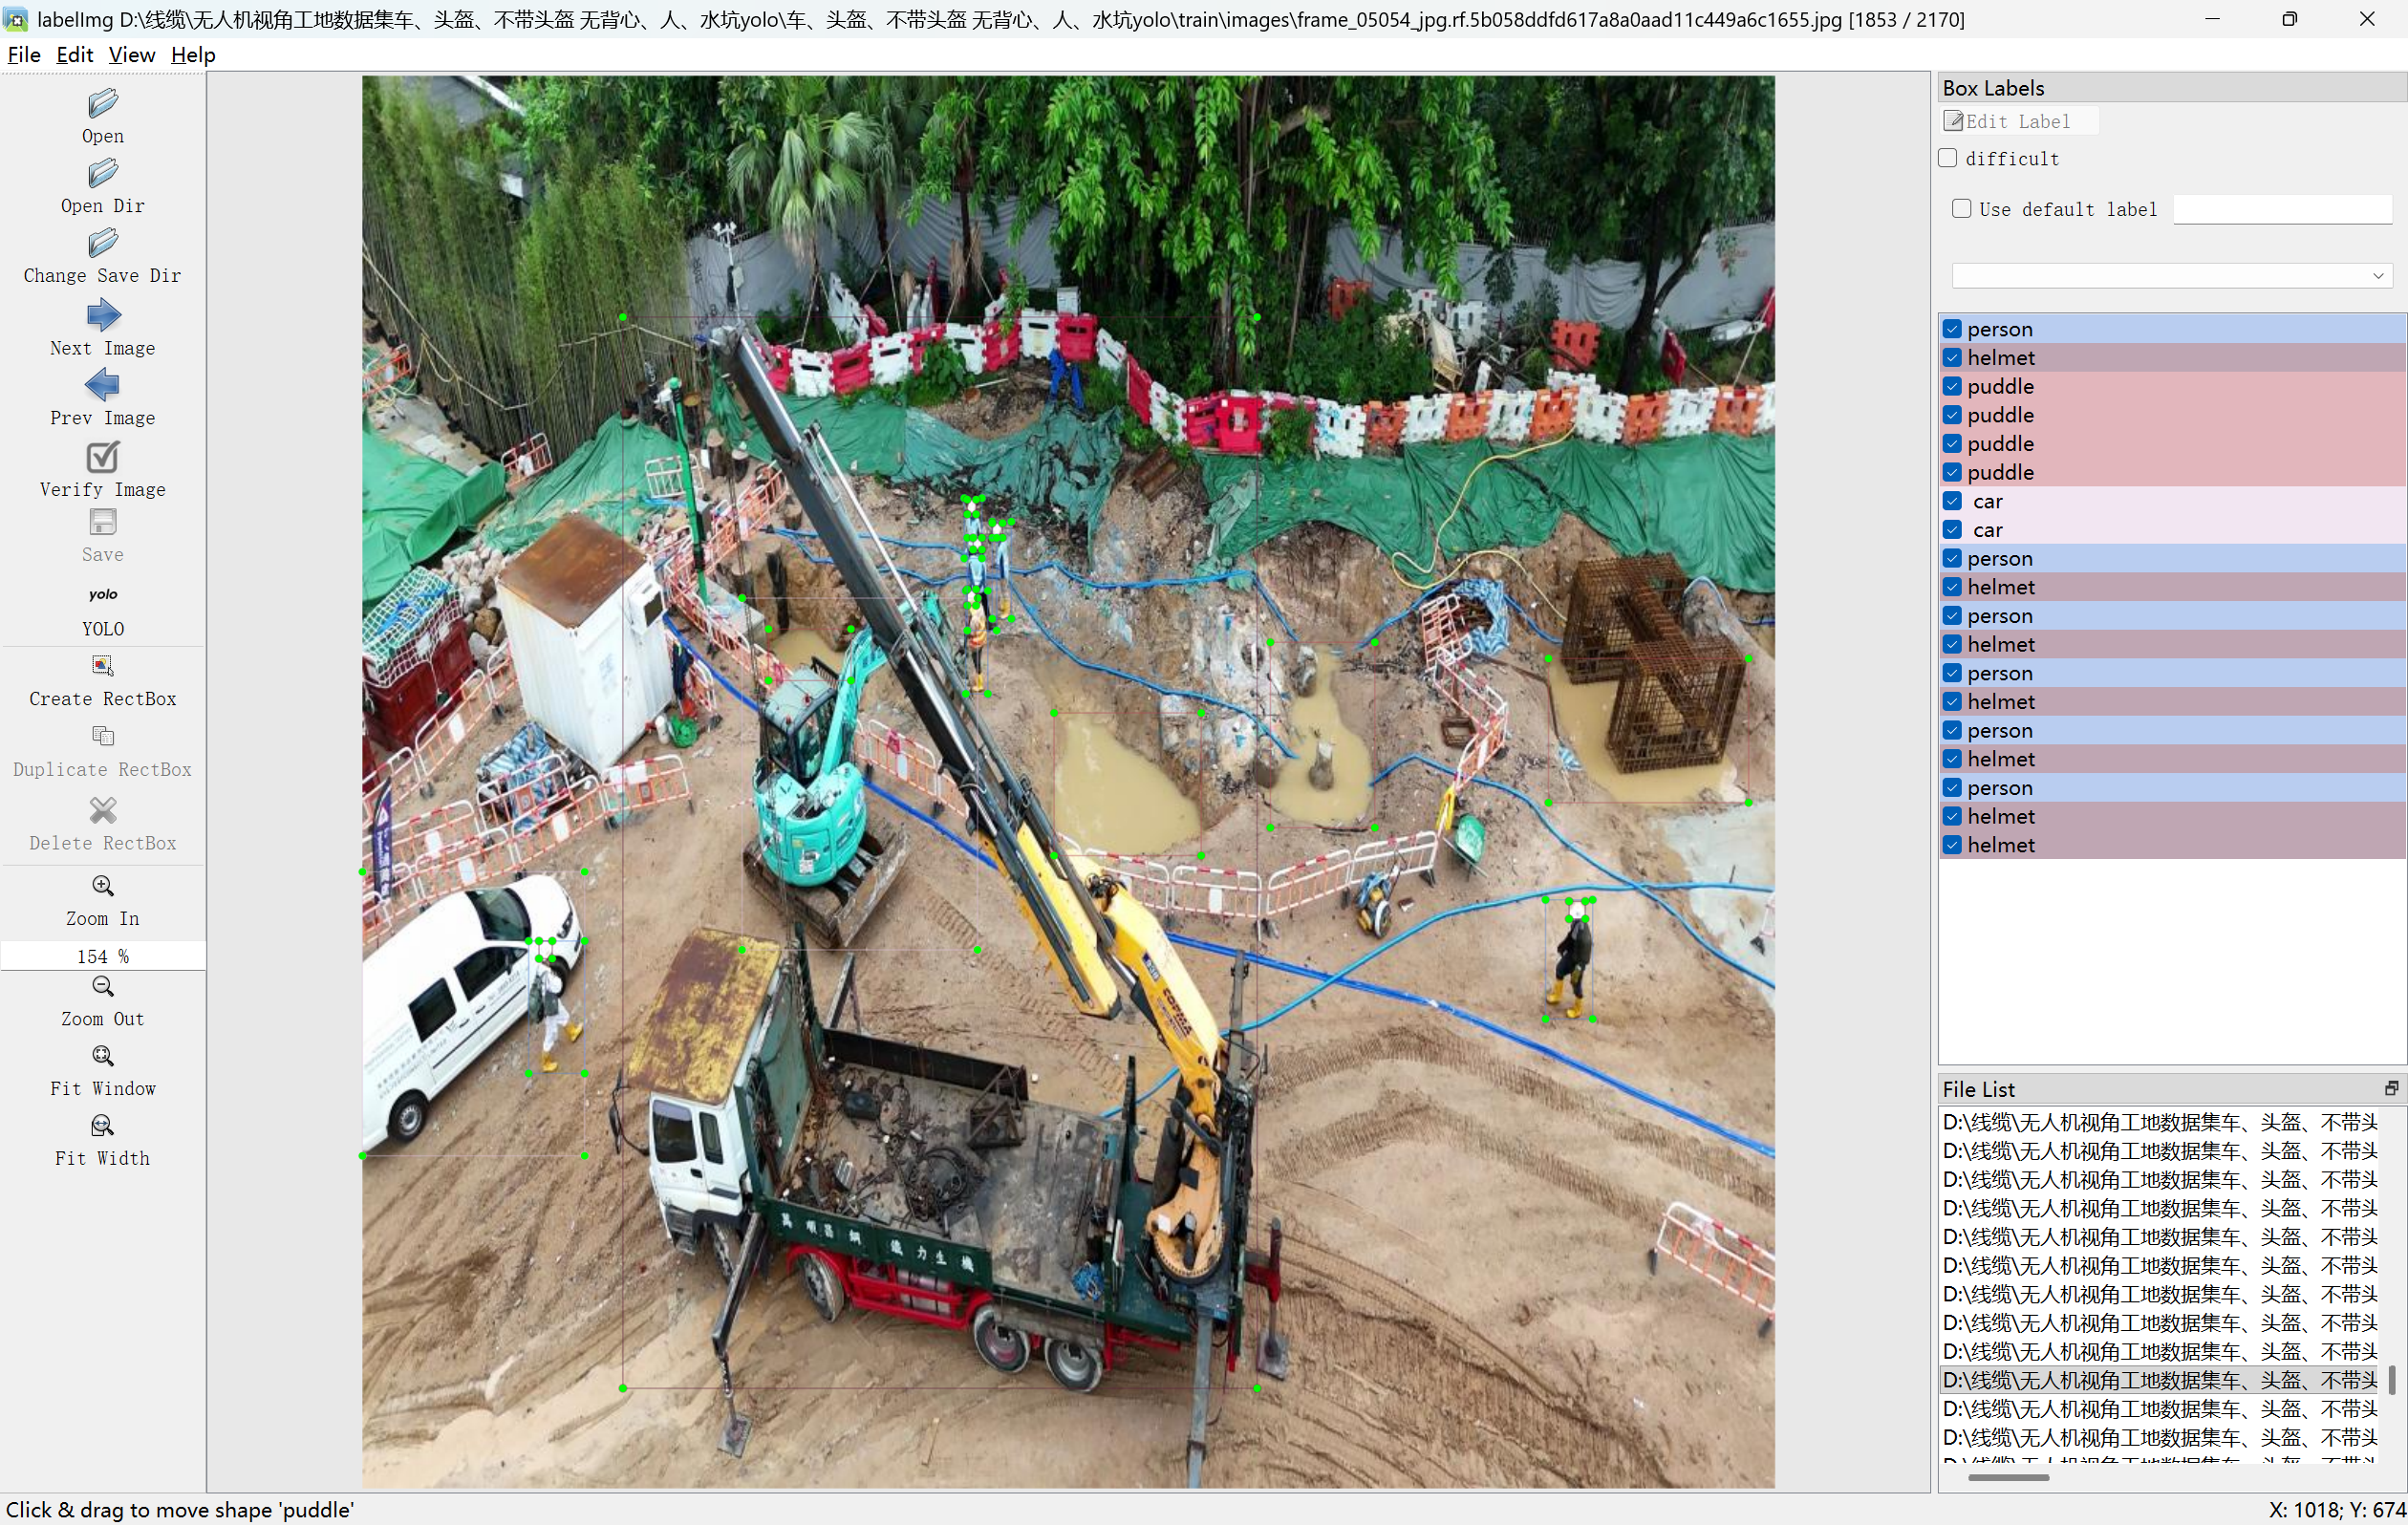Switch annotation format via YOLO icon
Image resolution: width=2408 pixels, height=1525 pixels.
point(102,595)
